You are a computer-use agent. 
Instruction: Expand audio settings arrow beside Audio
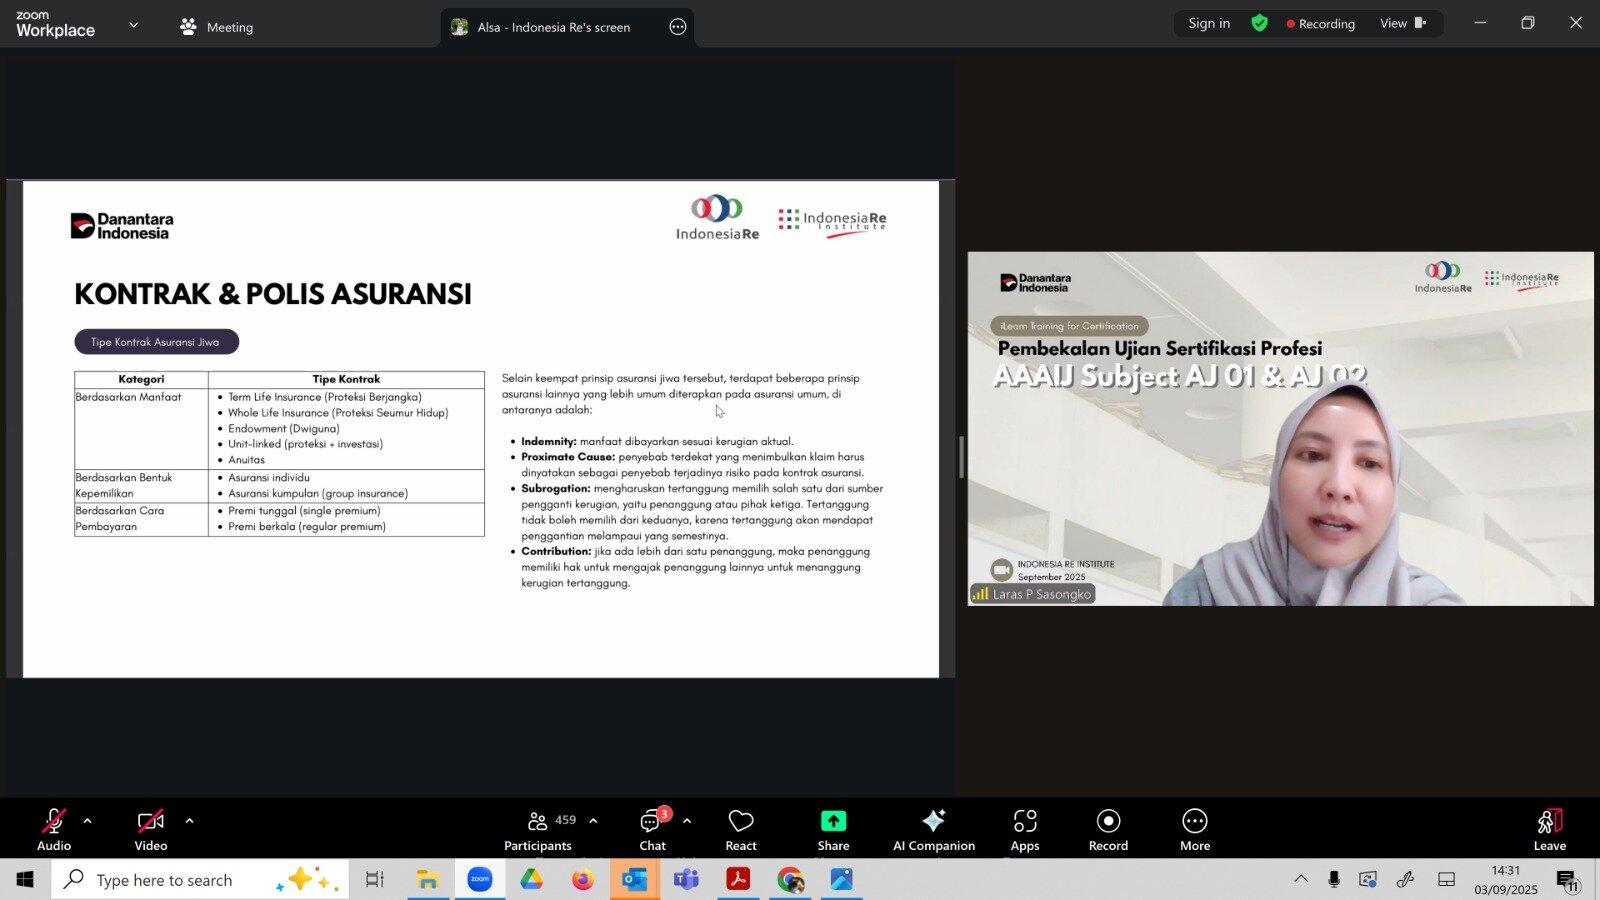click(x=88, y=821)
